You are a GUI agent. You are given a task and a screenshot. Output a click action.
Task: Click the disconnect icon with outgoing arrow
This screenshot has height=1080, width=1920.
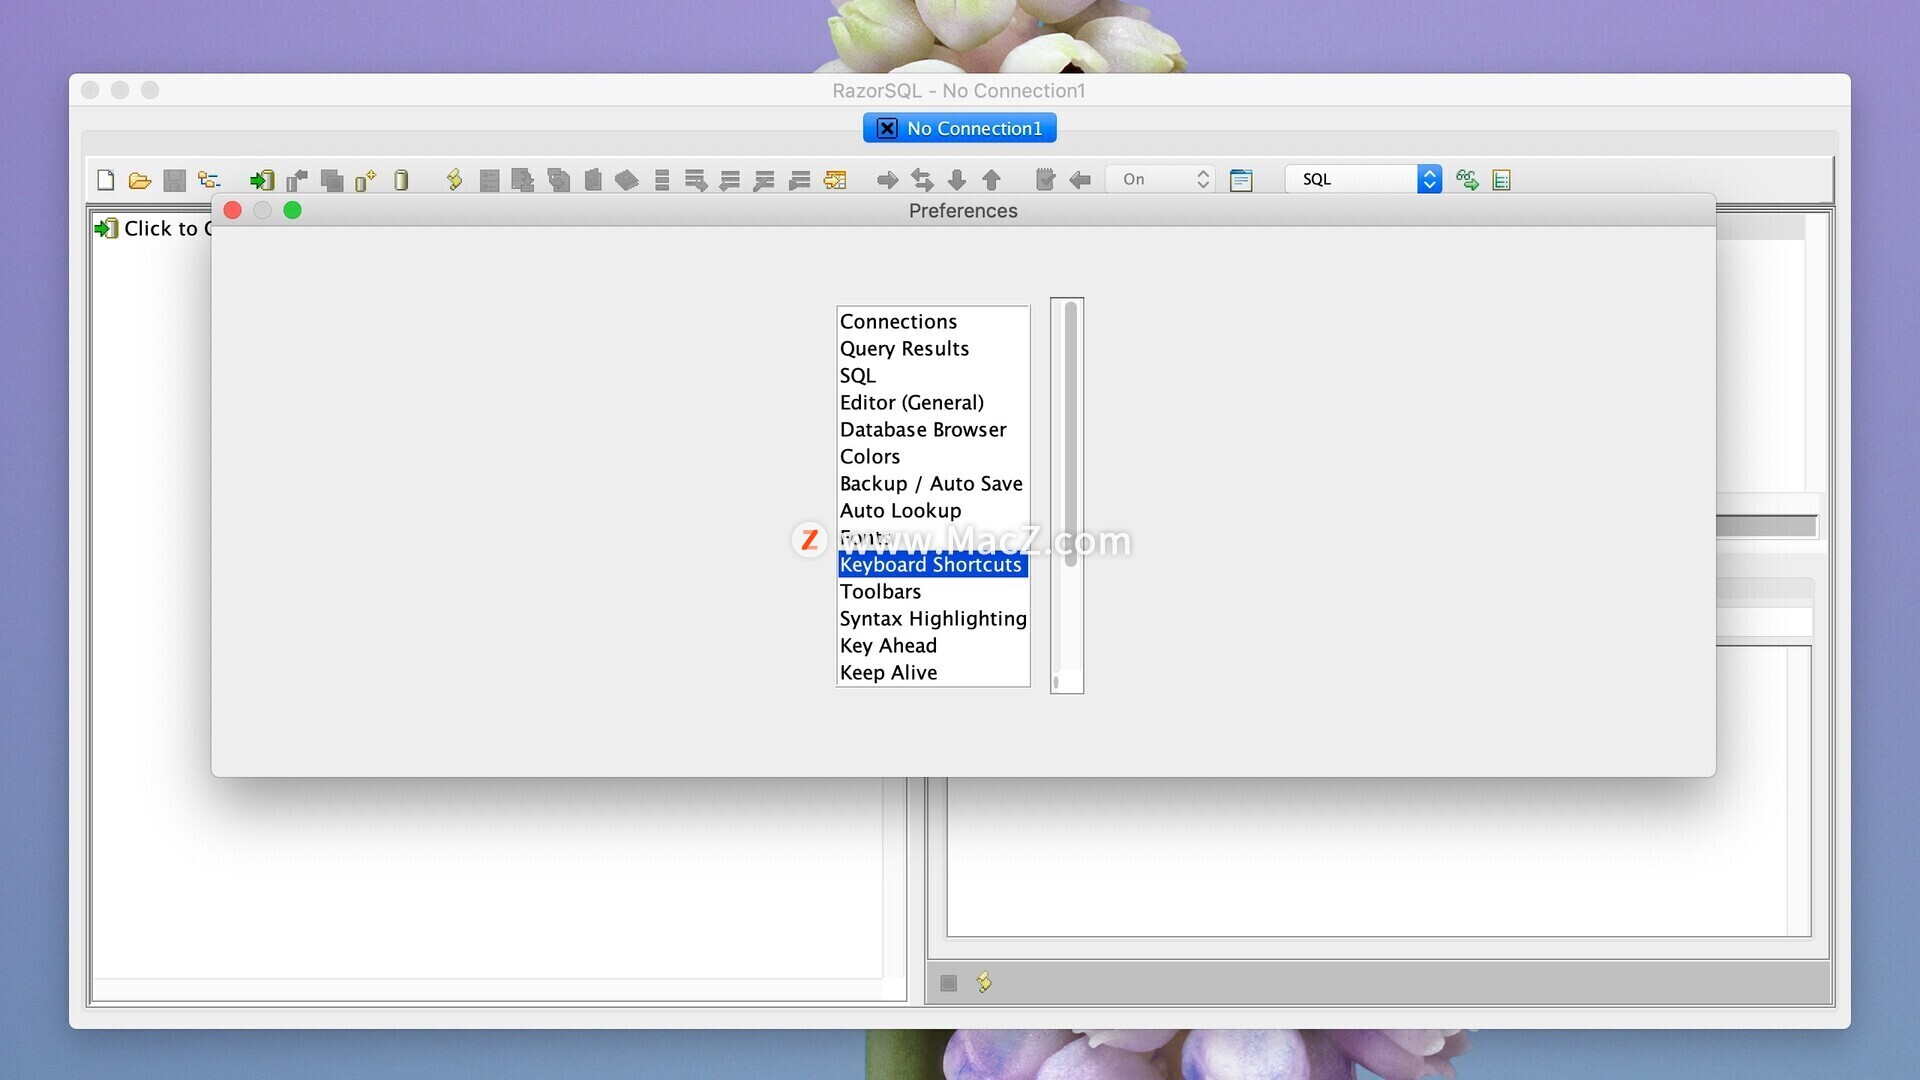click(297, 180)
